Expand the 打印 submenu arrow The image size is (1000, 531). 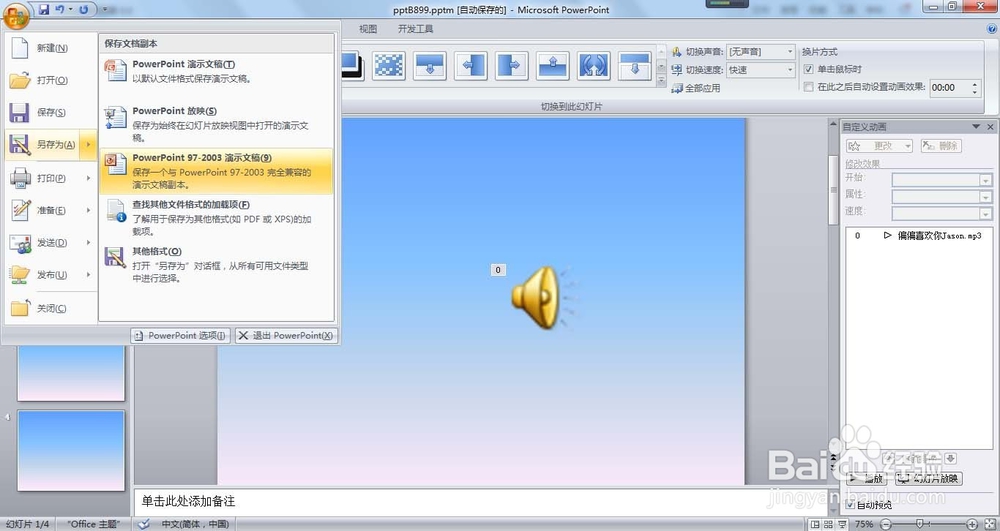coord(89,178)
